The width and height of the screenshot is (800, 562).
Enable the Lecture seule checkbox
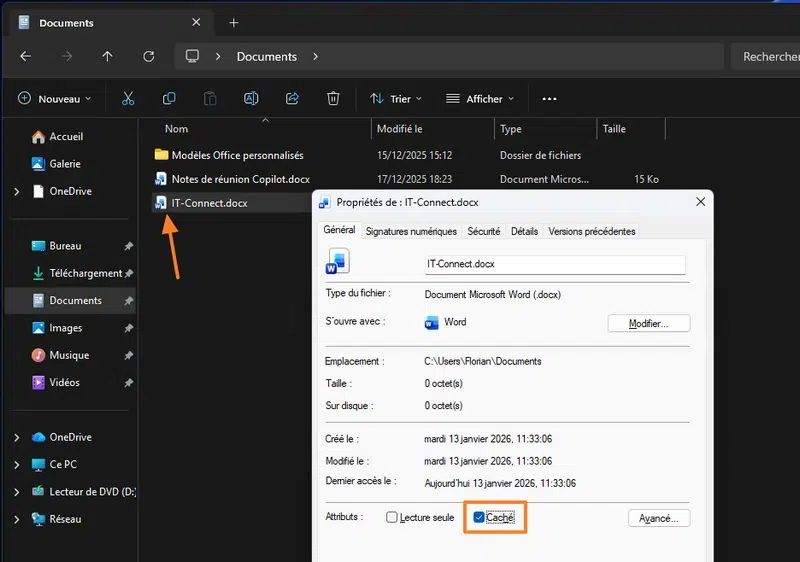392,518
